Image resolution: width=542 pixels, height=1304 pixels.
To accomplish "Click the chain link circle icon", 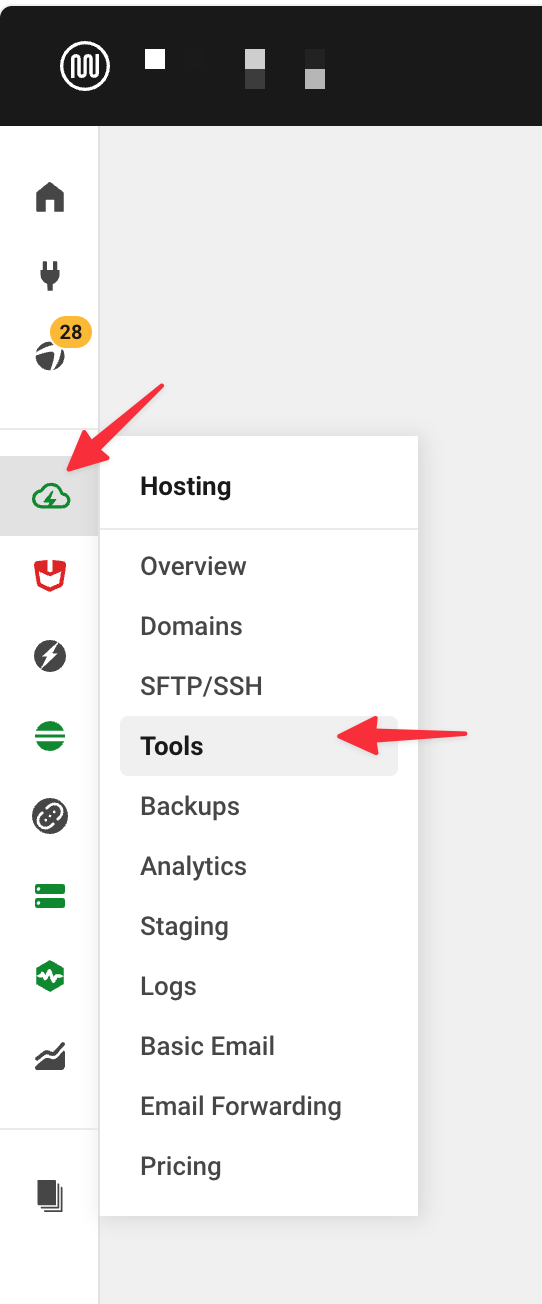I will (50, 816).
